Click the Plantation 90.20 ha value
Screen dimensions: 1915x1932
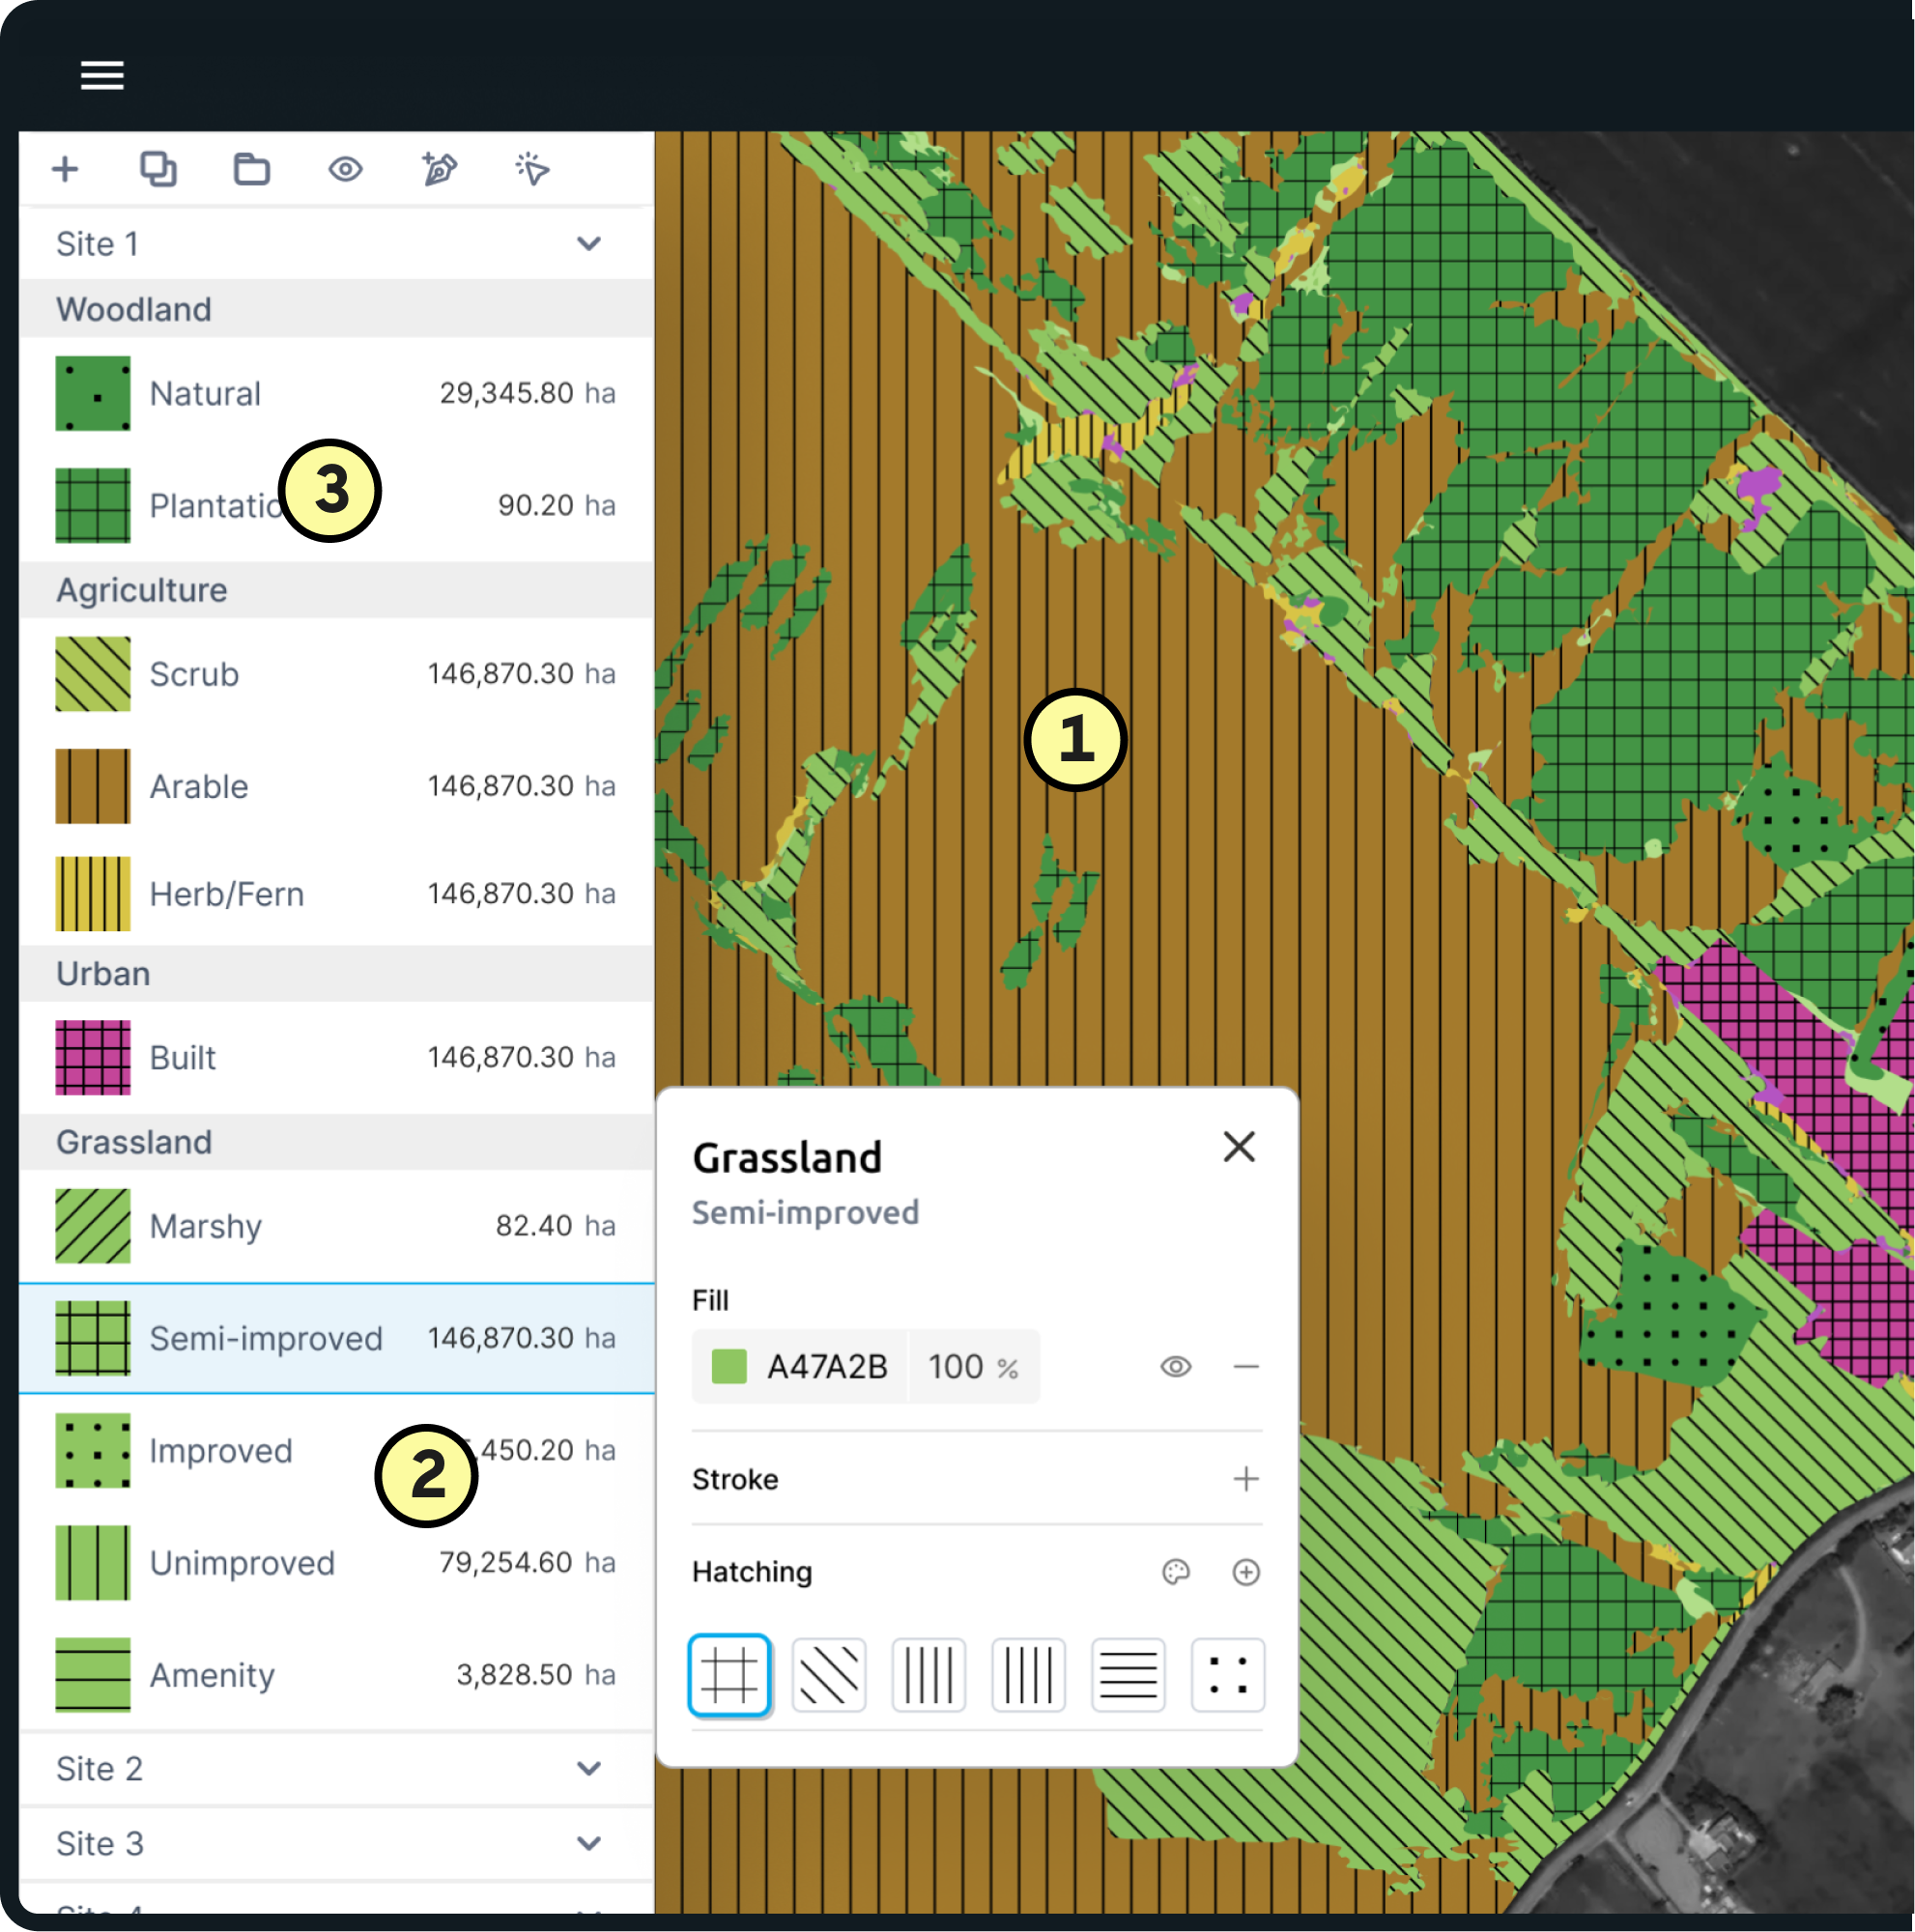click(556, 506)
